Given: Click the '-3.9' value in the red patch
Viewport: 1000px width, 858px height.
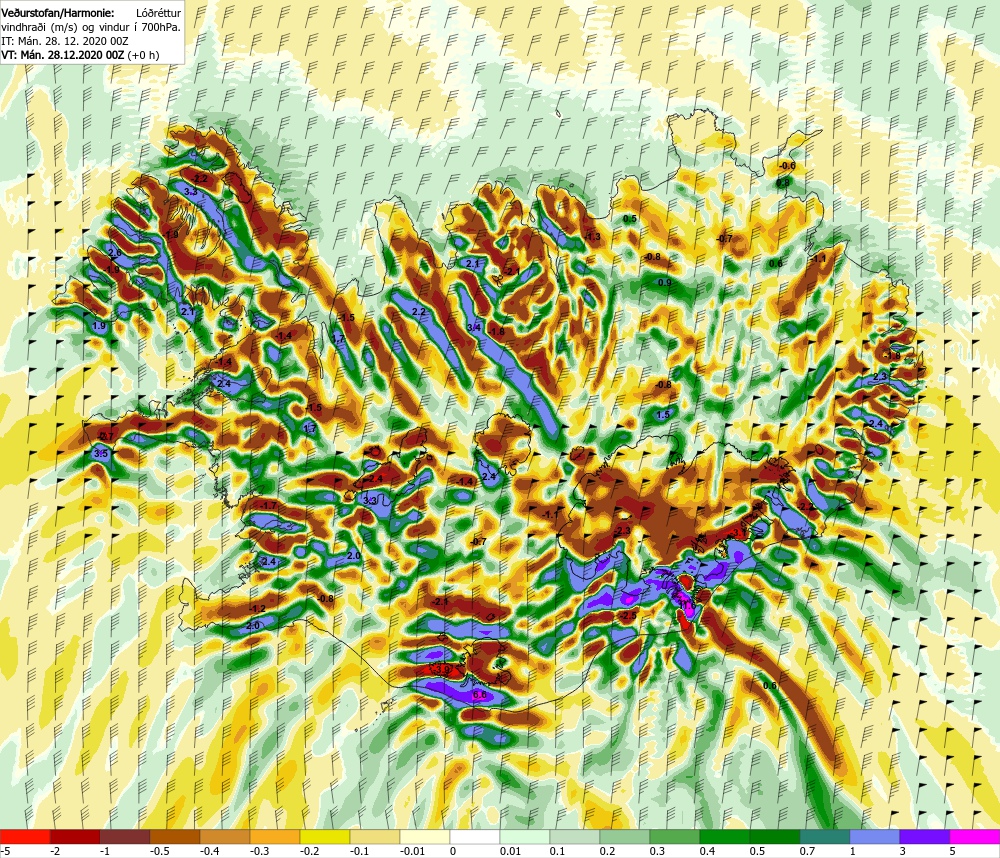Looking at the screenshot, I should point(441,670).
